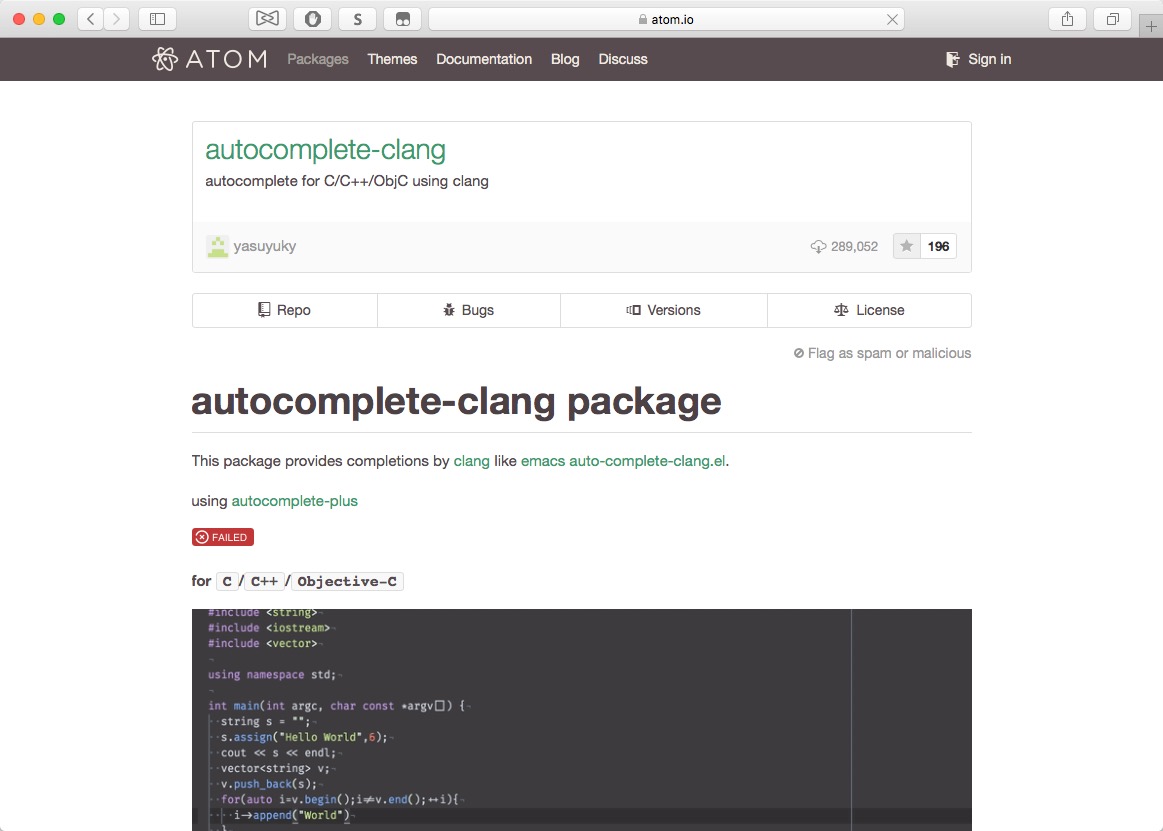Click the download cloud icon

click(x=818, y=246)
